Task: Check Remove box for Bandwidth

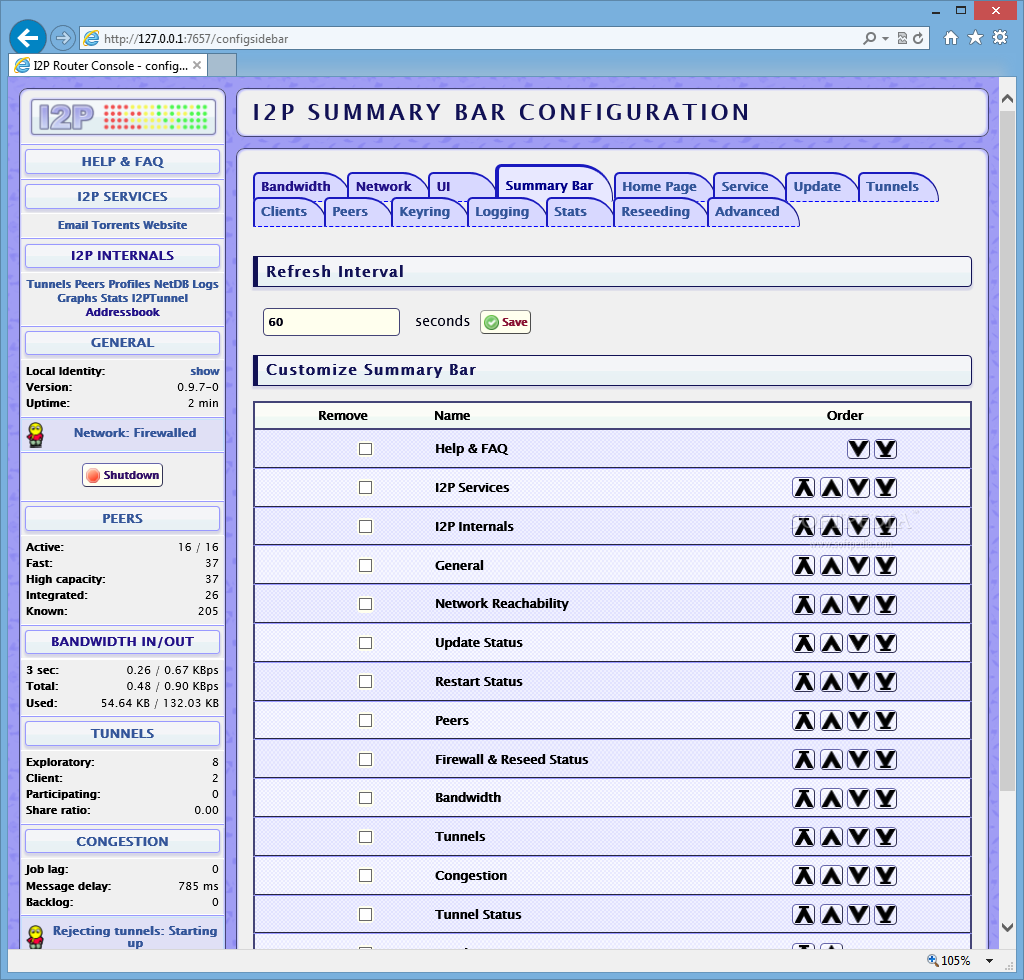Action: (x=366, y=798)
